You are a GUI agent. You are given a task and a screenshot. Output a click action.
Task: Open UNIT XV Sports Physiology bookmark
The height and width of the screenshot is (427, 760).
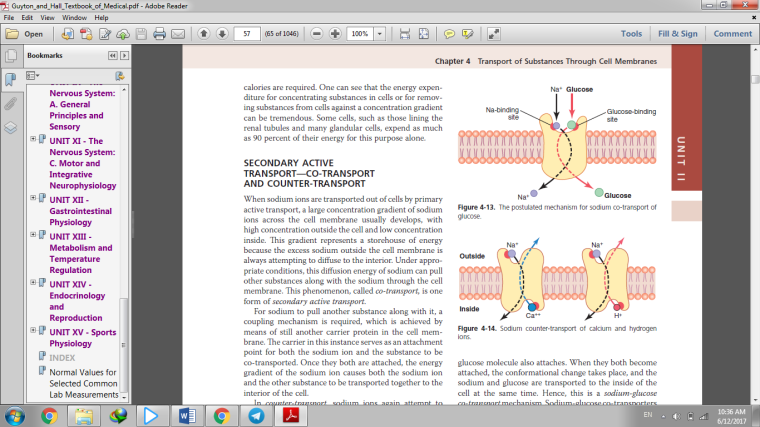click(x=82, y=338)
